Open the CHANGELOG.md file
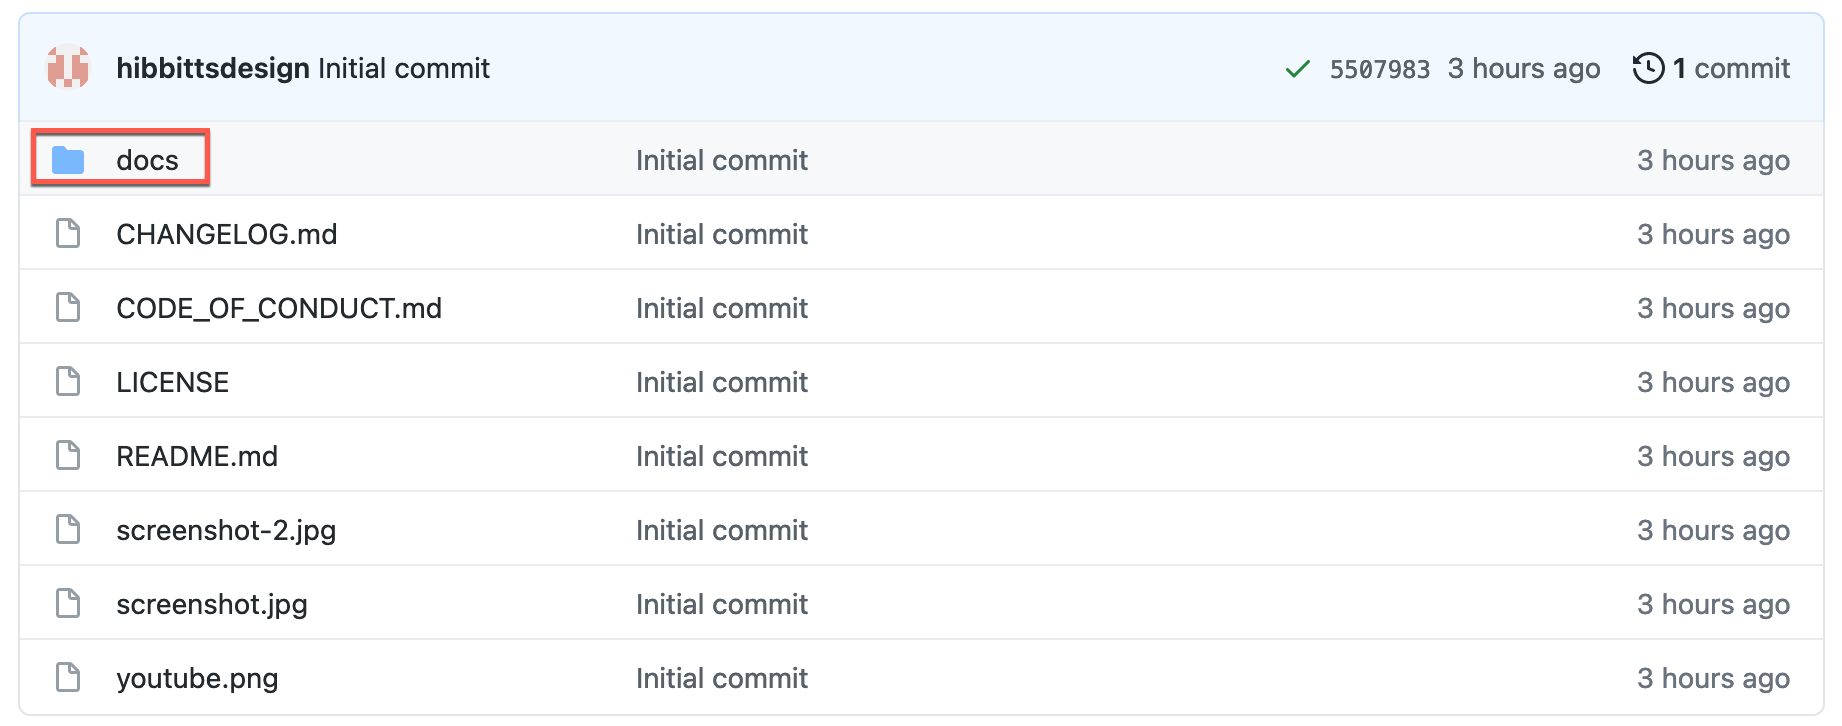The width and height of the screenshot is (1842, 726). 226,232
